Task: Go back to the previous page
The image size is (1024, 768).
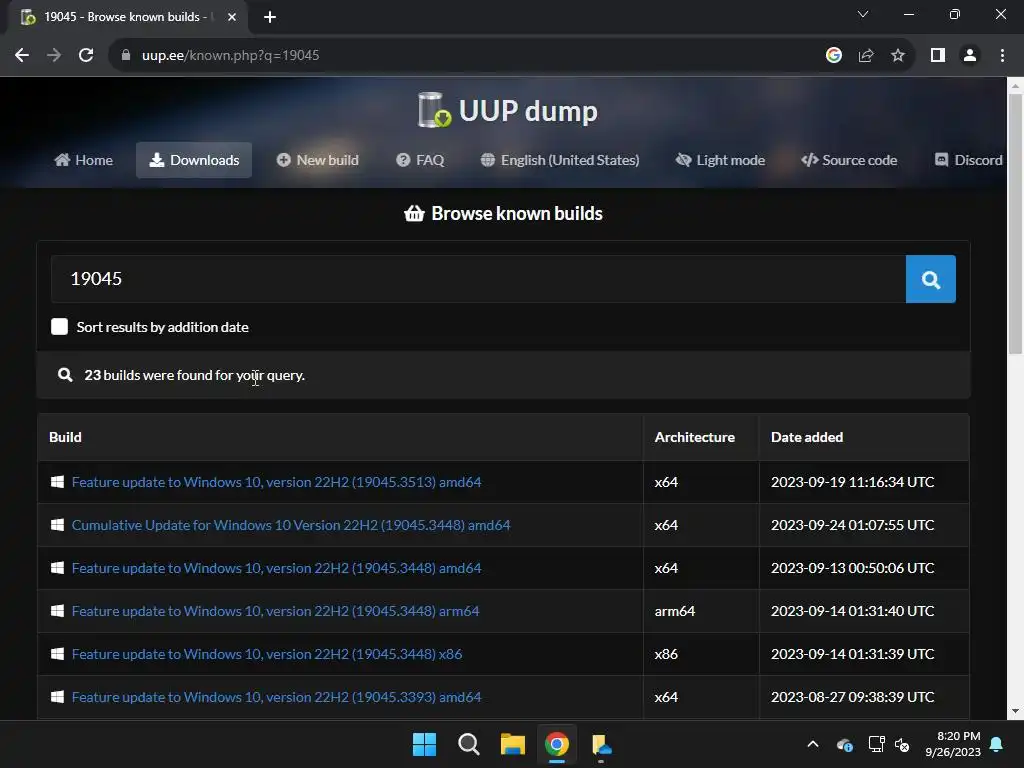Action: 22,56
